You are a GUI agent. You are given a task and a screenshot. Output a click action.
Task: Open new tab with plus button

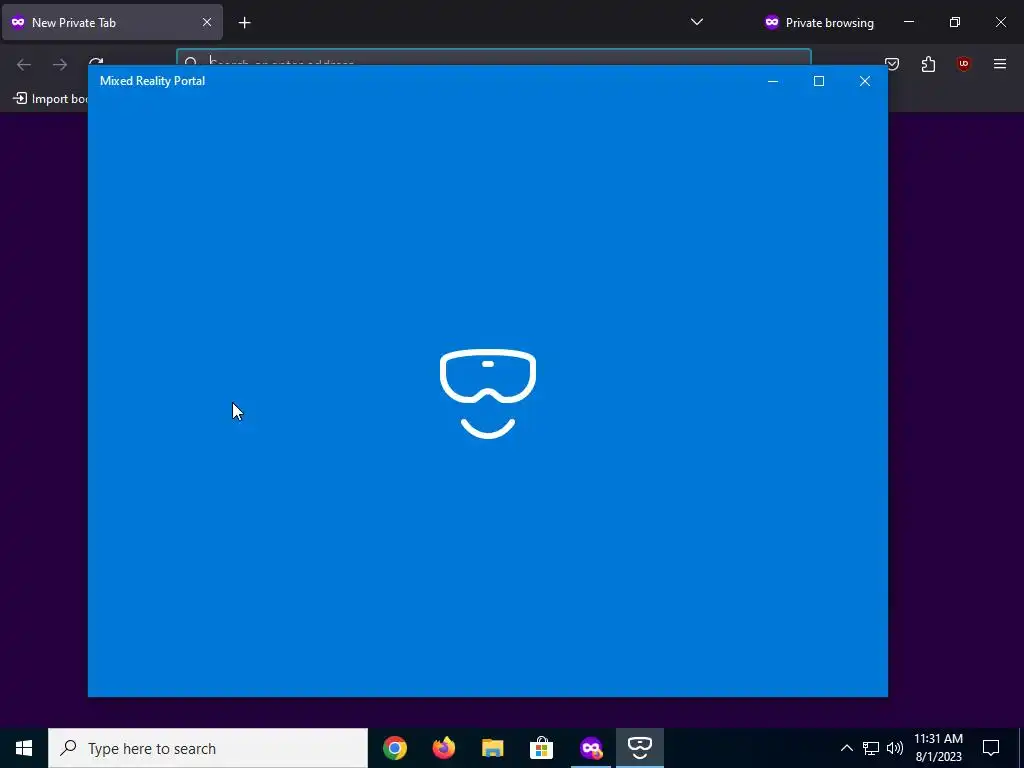point(244,23)
